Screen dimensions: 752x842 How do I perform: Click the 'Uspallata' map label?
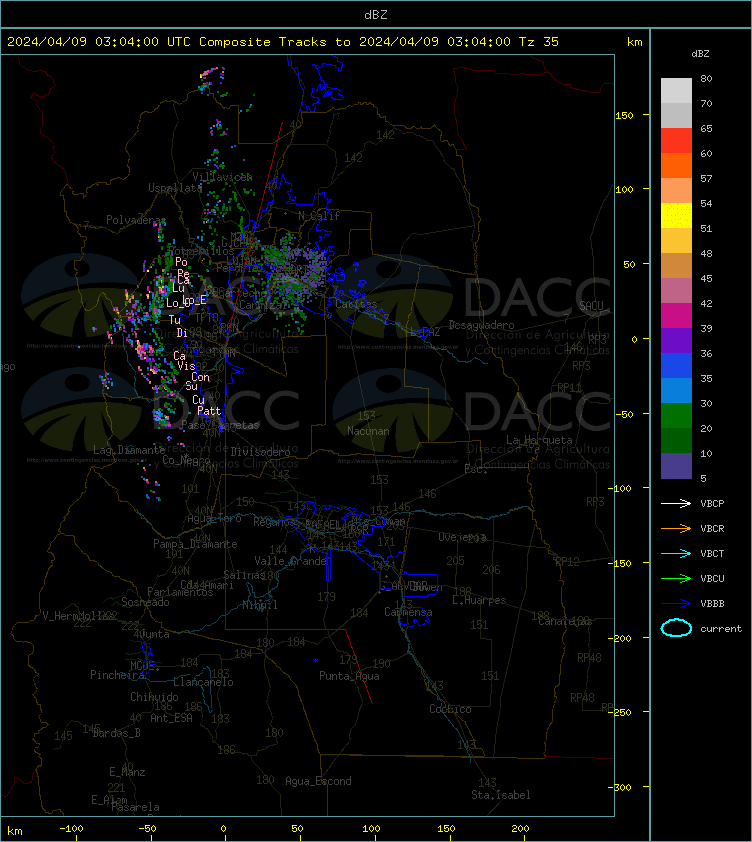175,188
